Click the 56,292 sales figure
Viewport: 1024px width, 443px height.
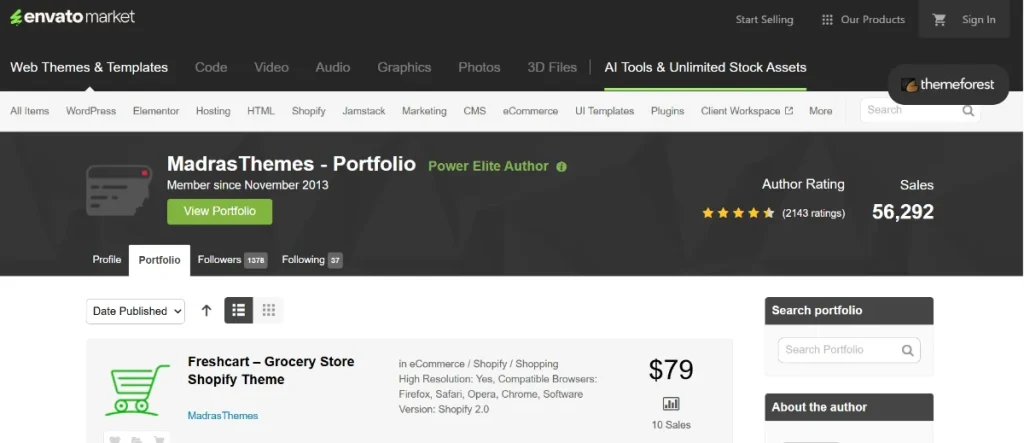pos(903,212)
